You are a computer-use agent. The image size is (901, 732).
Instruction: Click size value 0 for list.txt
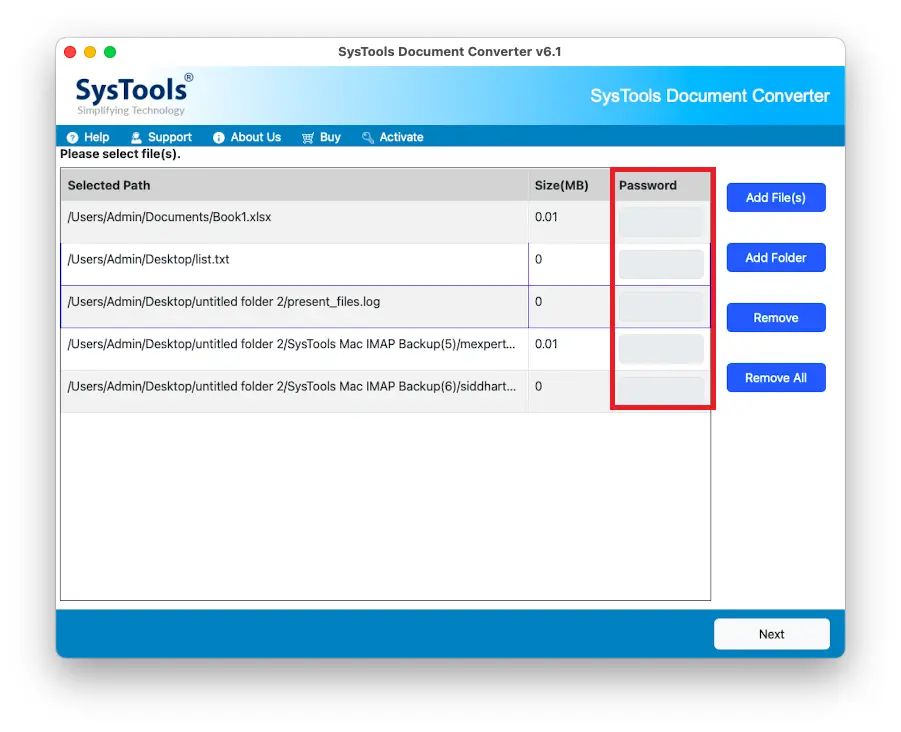pos(538,260)
